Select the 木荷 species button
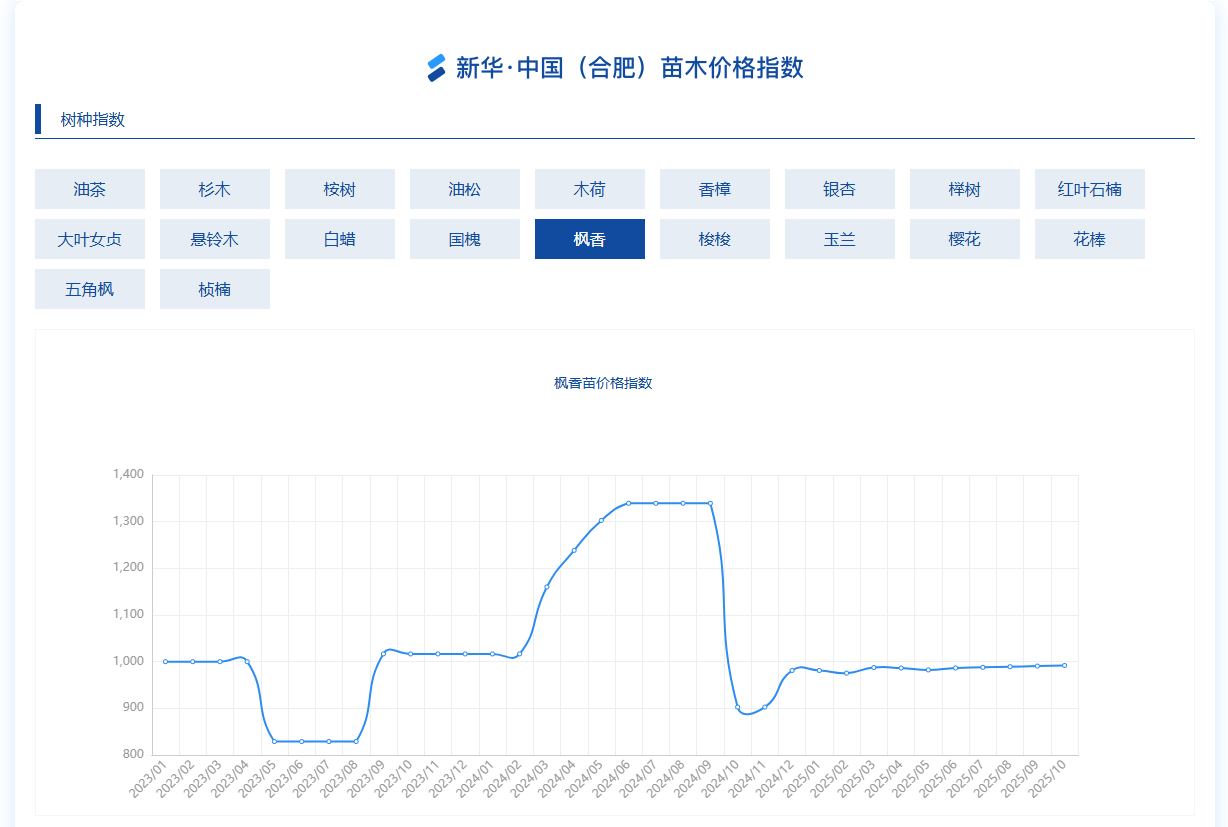Screen dimensions: 1228x827 tap(590, 189)
